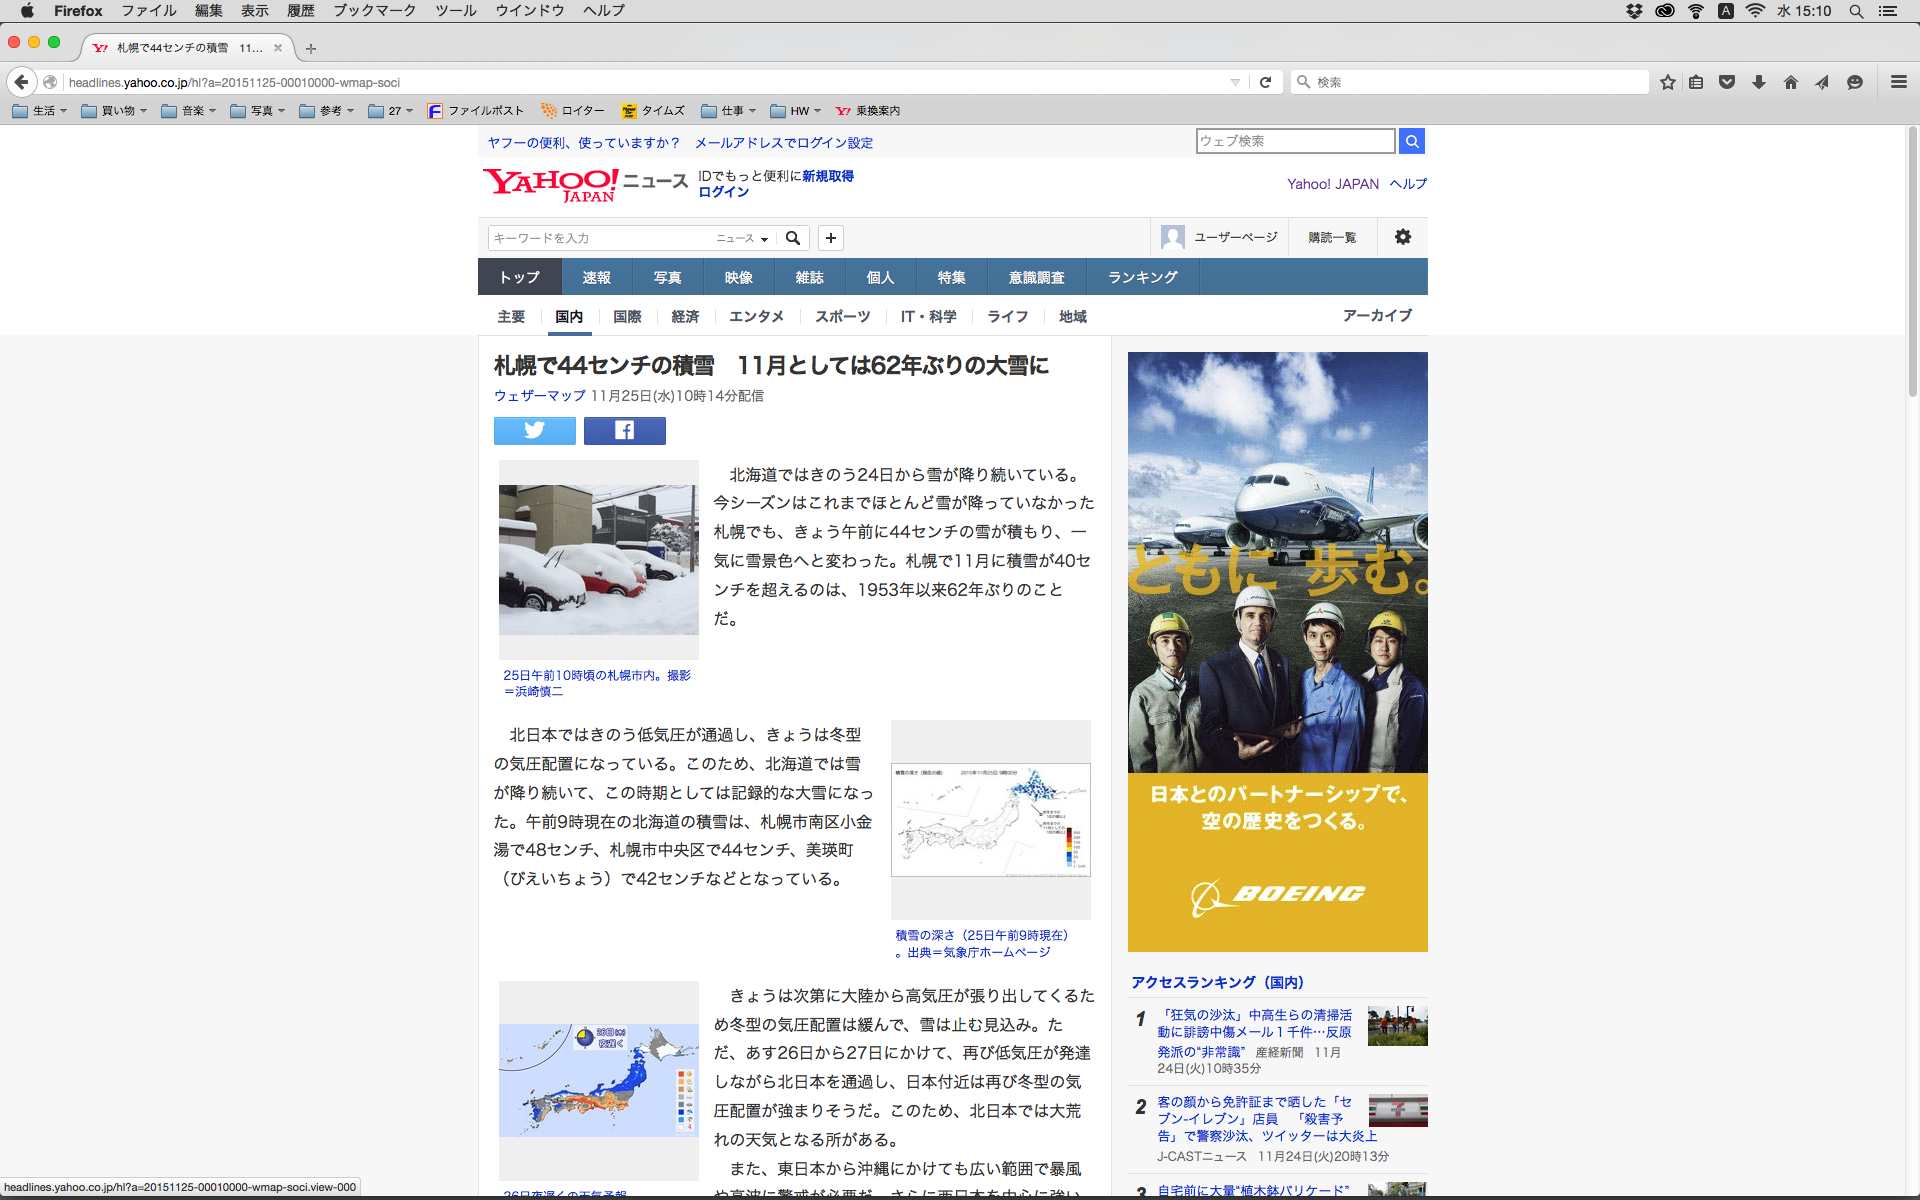The image size is (1920, 1200).
Task: Click the Yahoo news settings gear icon
Action: coord(1402,237)
